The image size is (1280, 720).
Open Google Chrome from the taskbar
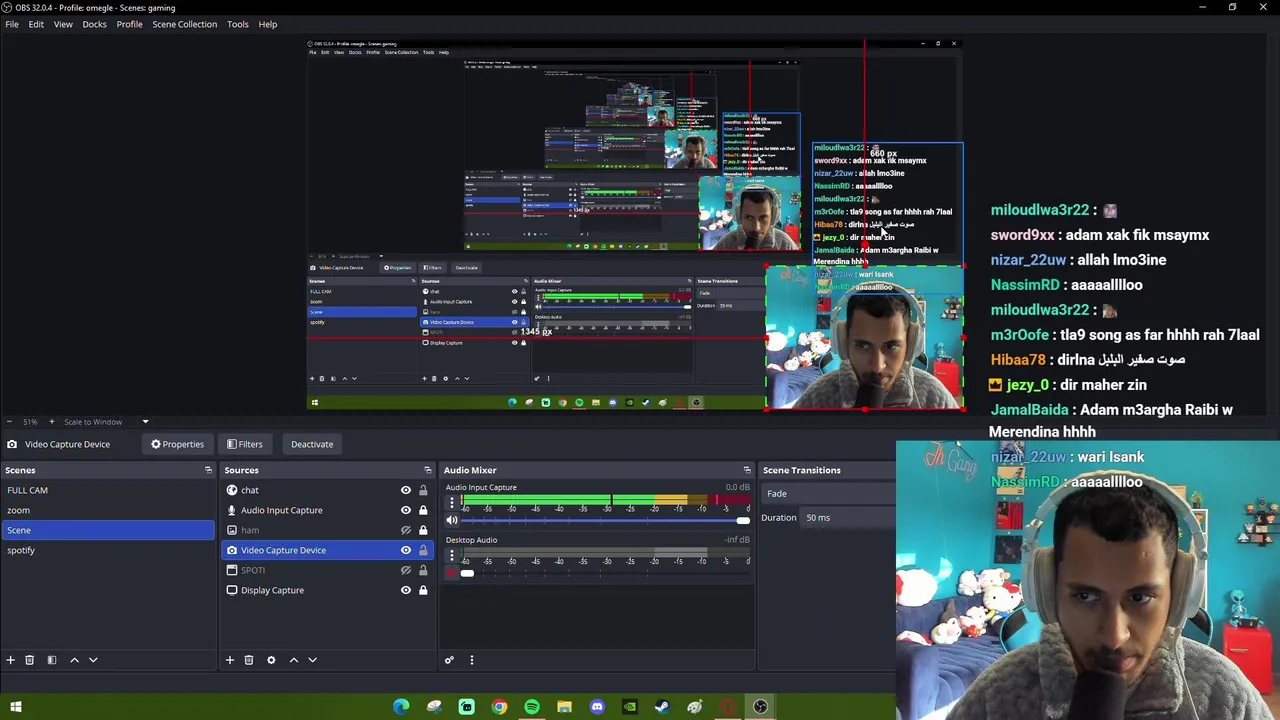pos(499,707)
